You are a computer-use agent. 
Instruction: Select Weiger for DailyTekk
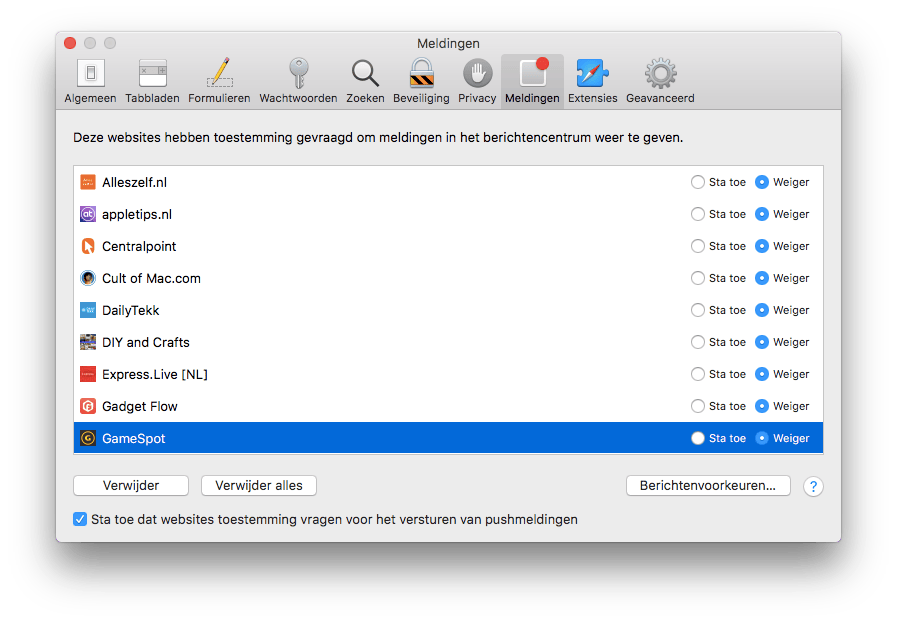click(761, 310)
